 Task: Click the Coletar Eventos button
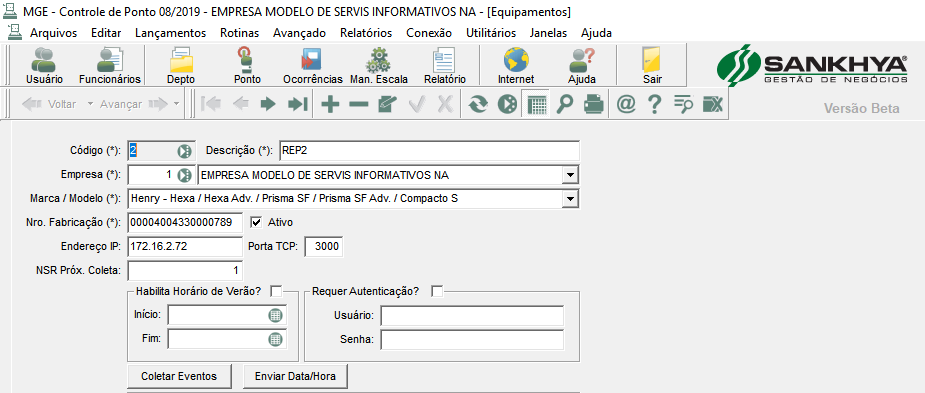pos(179,376)
